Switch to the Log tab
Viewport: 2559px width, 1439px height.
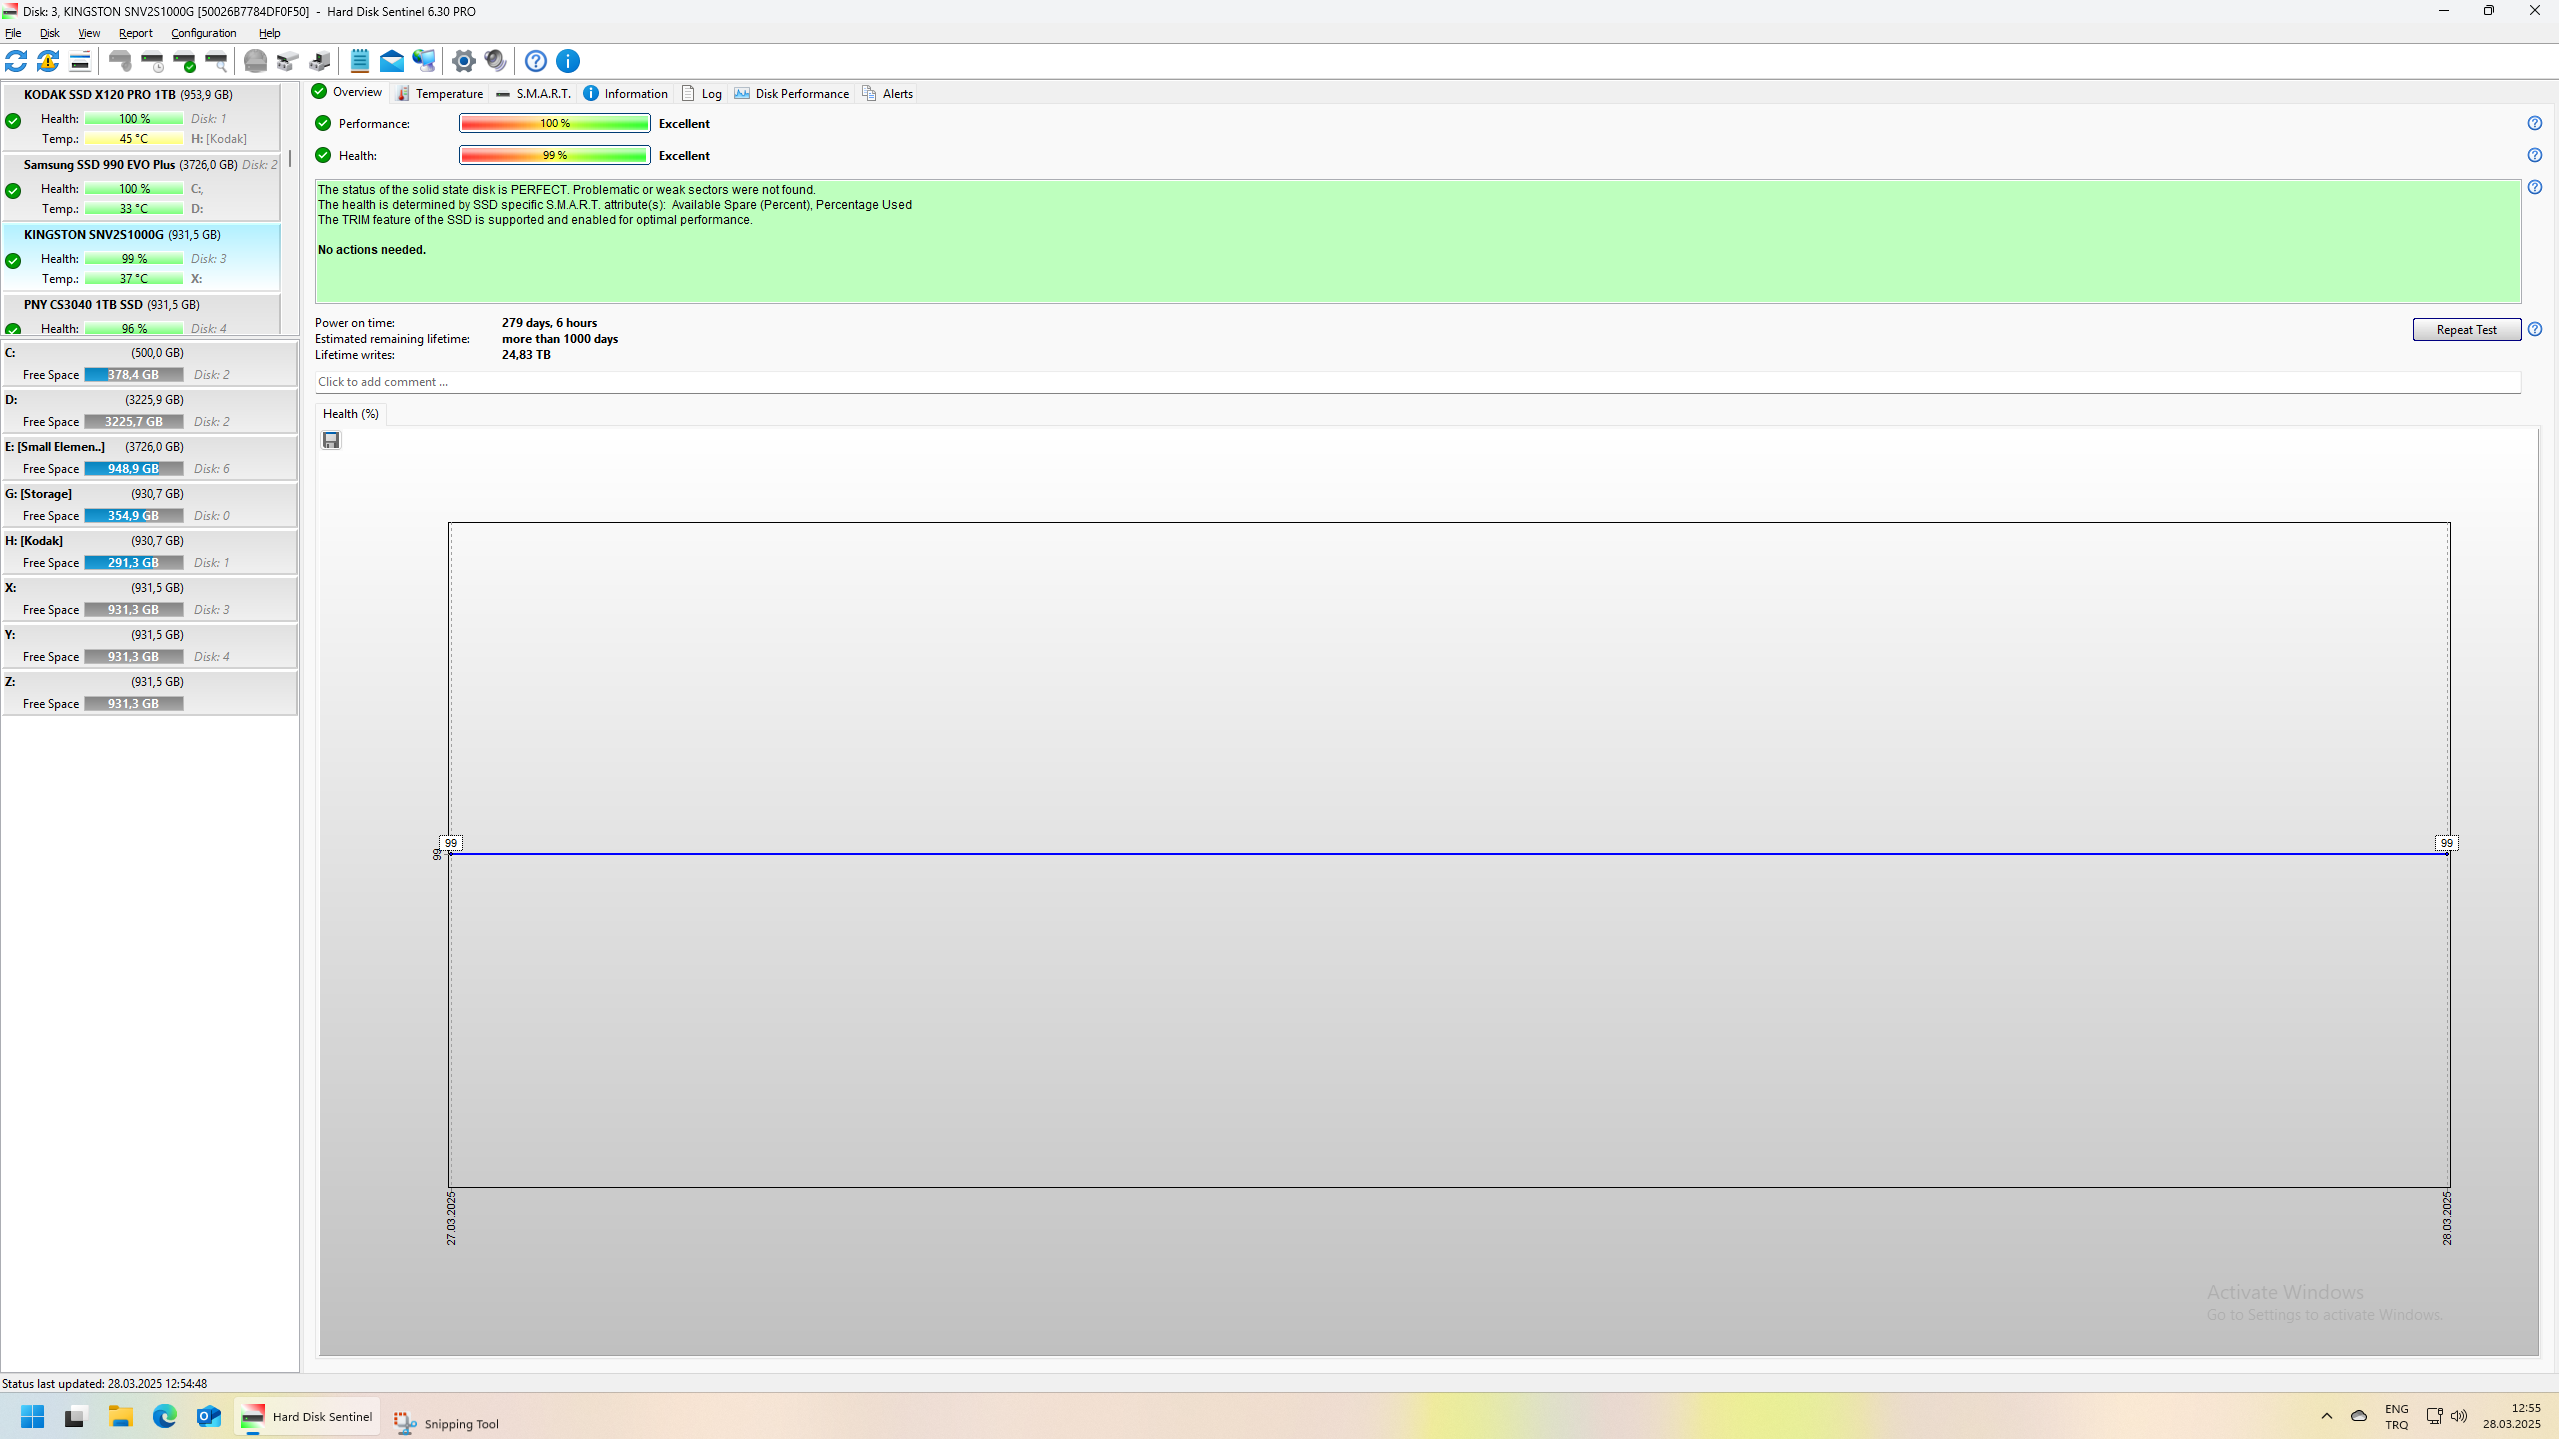tap(701, 93)
